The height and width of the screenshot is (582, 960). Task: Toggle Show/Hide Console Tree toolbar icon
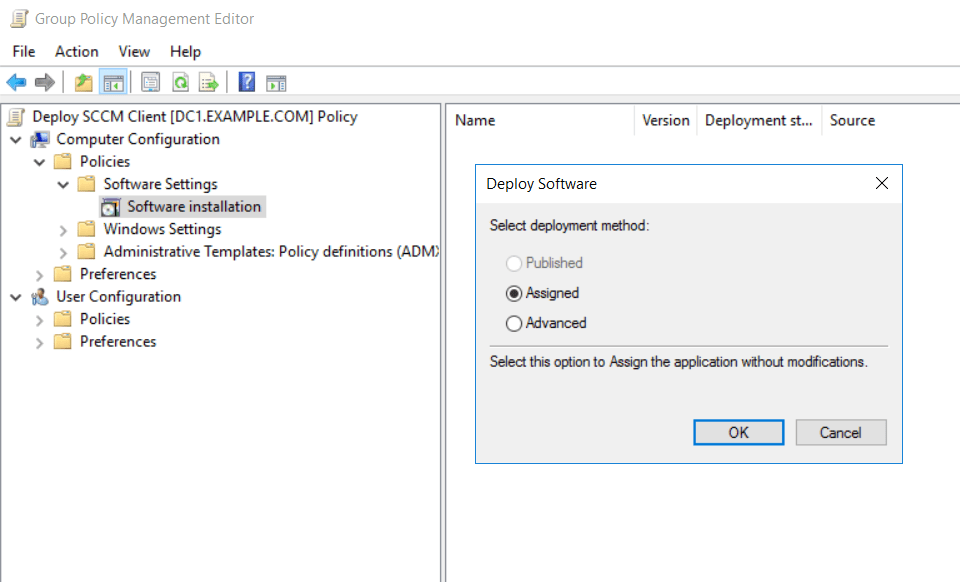tap(113, 83)
